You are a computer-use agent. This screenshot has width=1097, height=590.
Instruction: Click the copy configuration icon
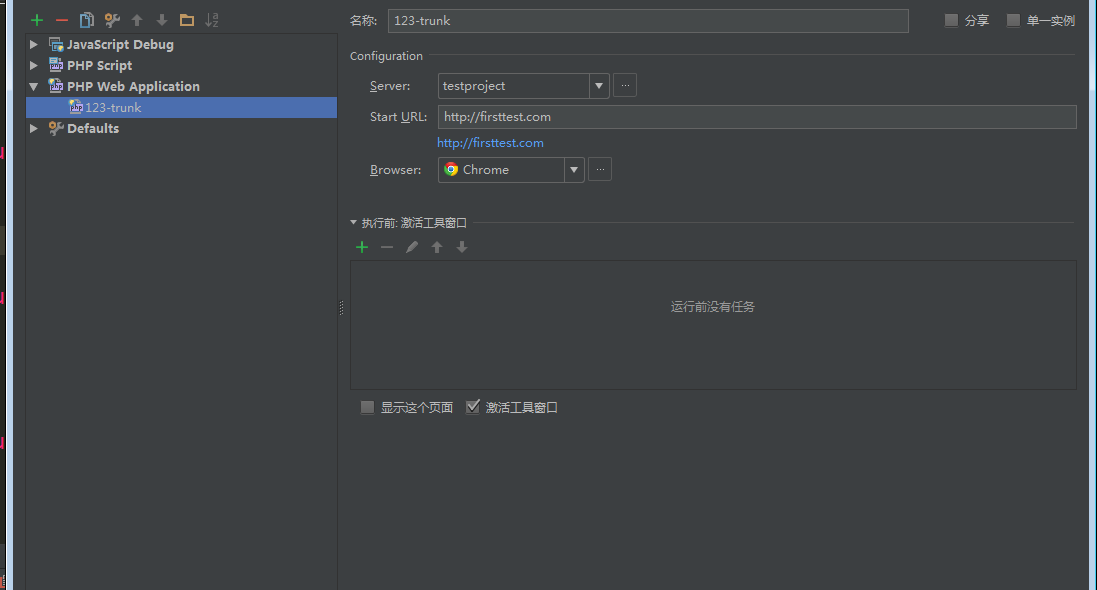(x=87, y=20)
